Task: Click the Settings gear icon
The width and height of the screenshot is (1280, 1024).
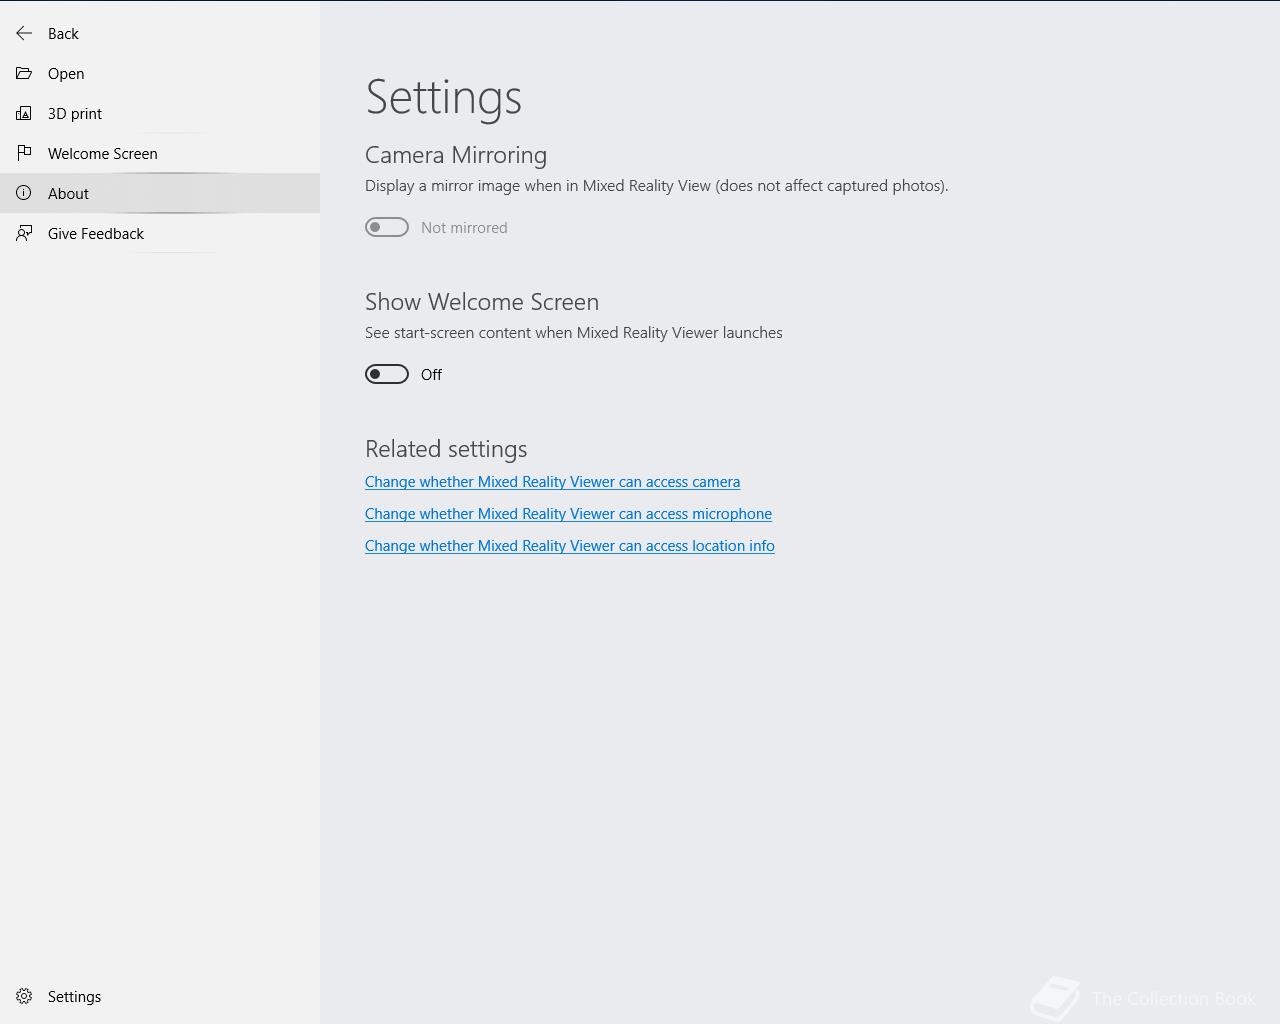Action: 24,996
